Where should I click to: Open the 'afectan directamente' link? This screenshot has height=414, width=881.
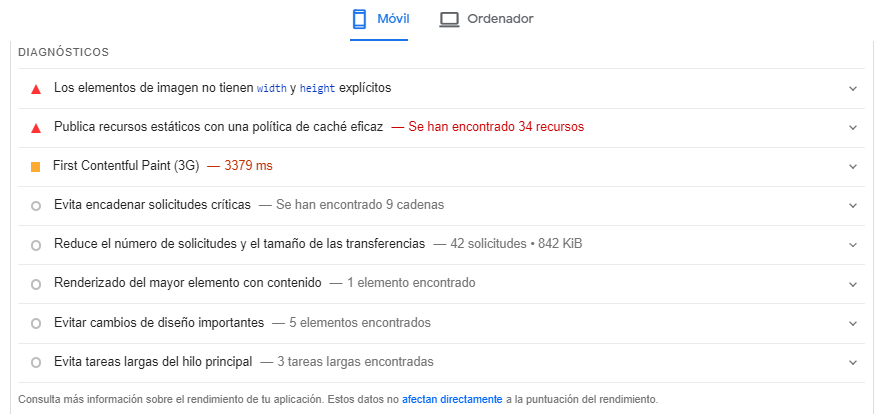[452, 399]
